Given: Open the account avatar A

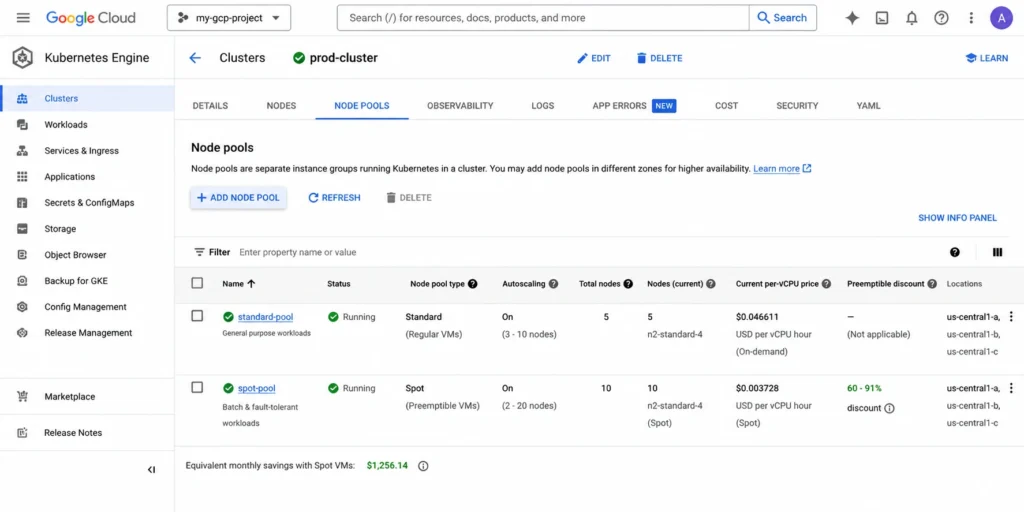Looking at the screenshot, I should 1001,18.
